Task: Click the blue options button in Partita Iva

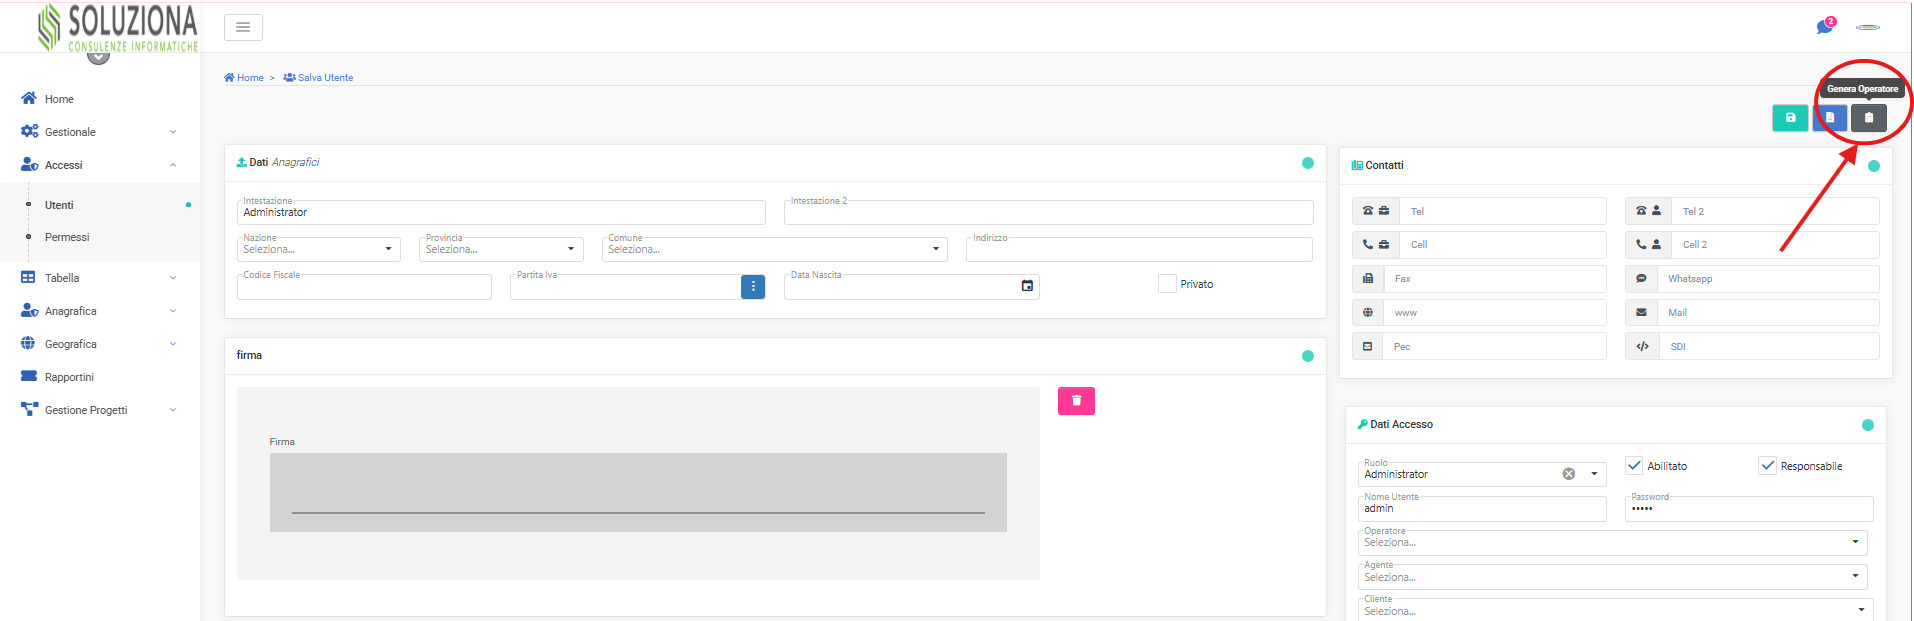Action: pyautogui.click(x=753, y=287)
